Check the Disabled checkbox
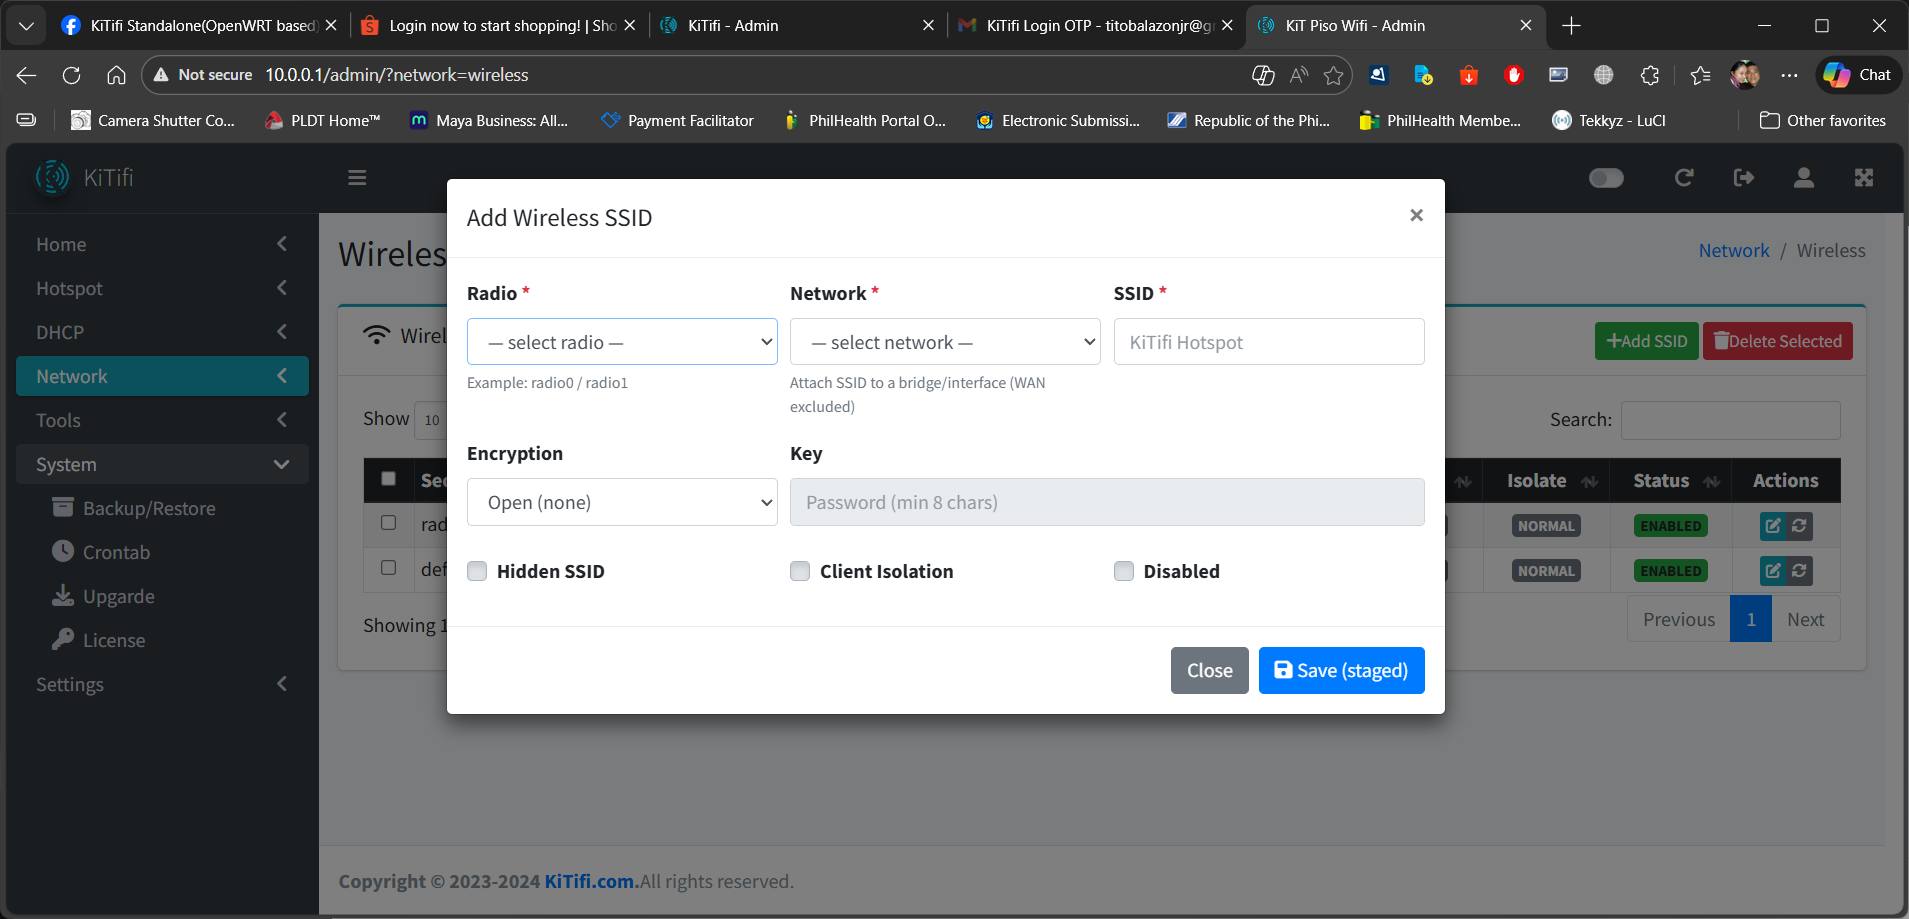 1124,571
